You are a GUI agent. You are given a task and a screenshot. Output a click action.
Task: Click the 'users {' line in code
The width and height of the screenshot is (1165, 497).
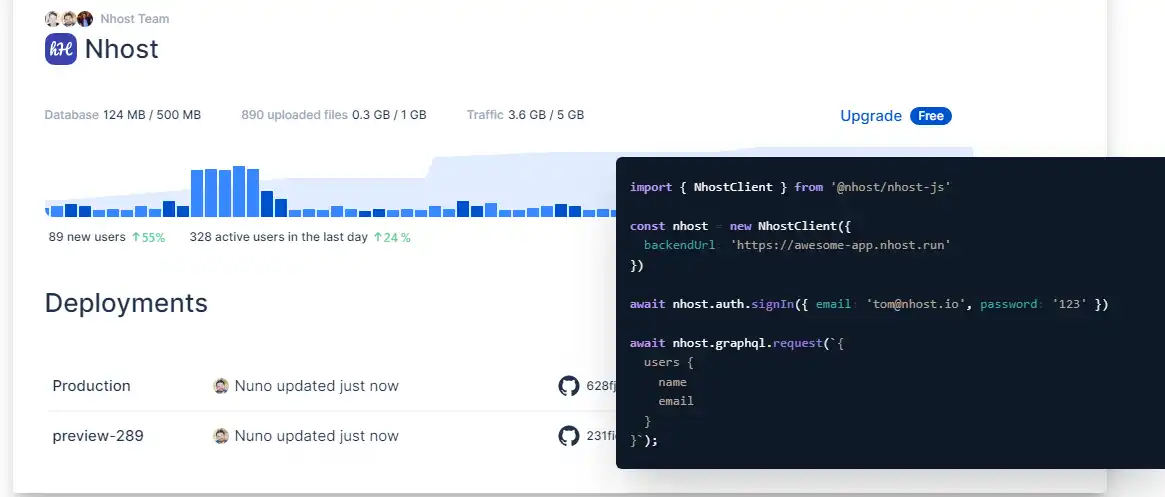tap(669, 363)
